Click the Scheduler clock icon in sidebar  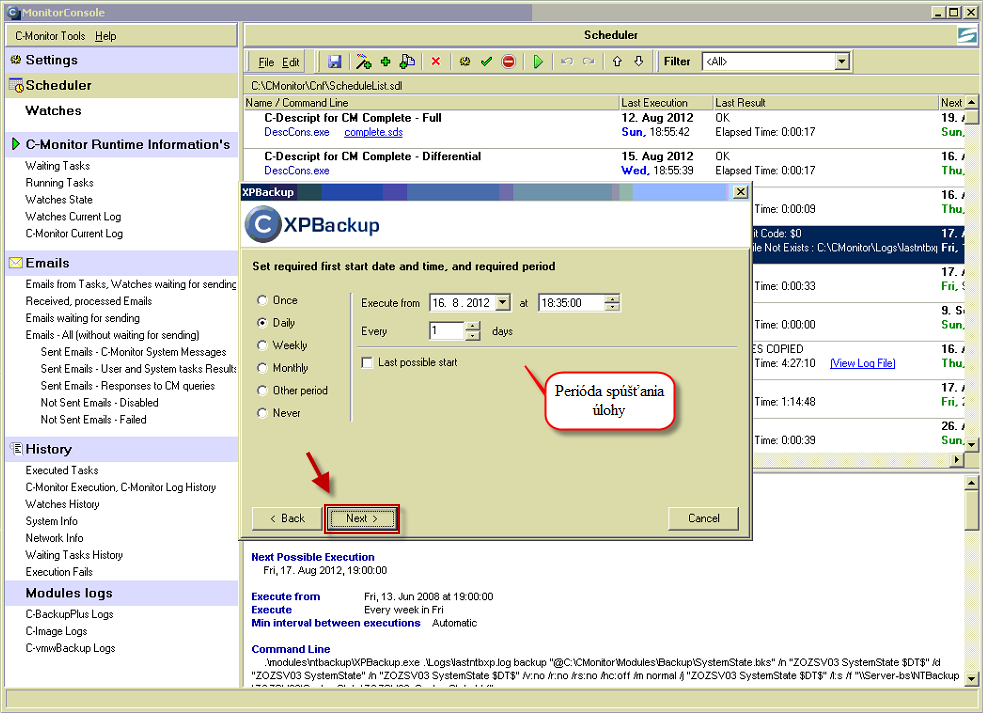[x=16, y=86]
